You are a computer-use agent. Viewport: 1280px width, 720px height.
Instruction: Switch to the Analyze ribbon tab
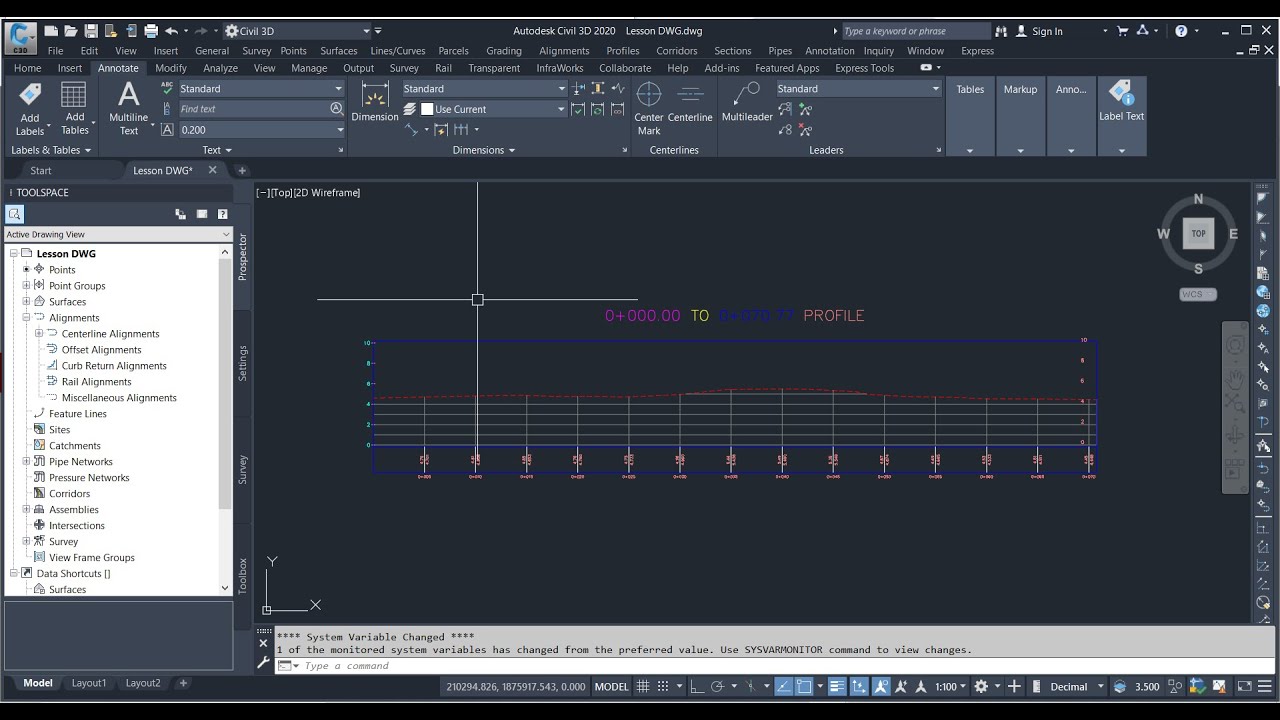click(220, 68)
